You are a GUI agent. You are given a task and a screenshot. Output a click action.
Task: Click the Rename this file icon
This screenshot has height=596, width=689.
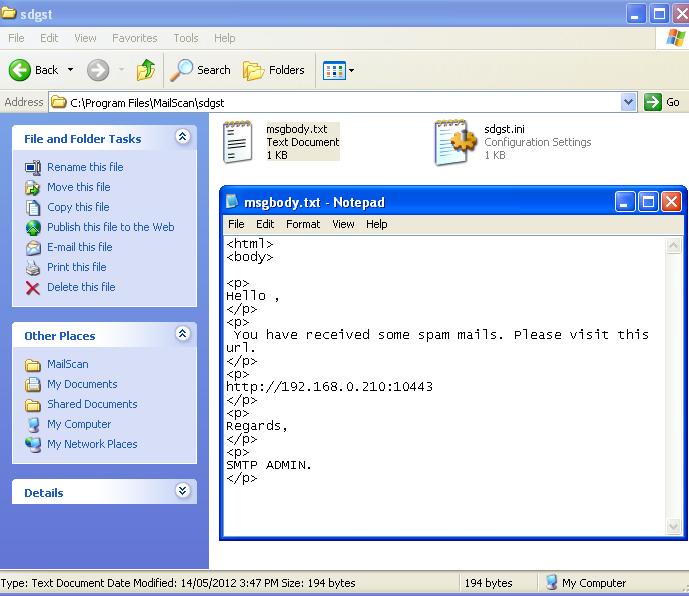point(33,167)
